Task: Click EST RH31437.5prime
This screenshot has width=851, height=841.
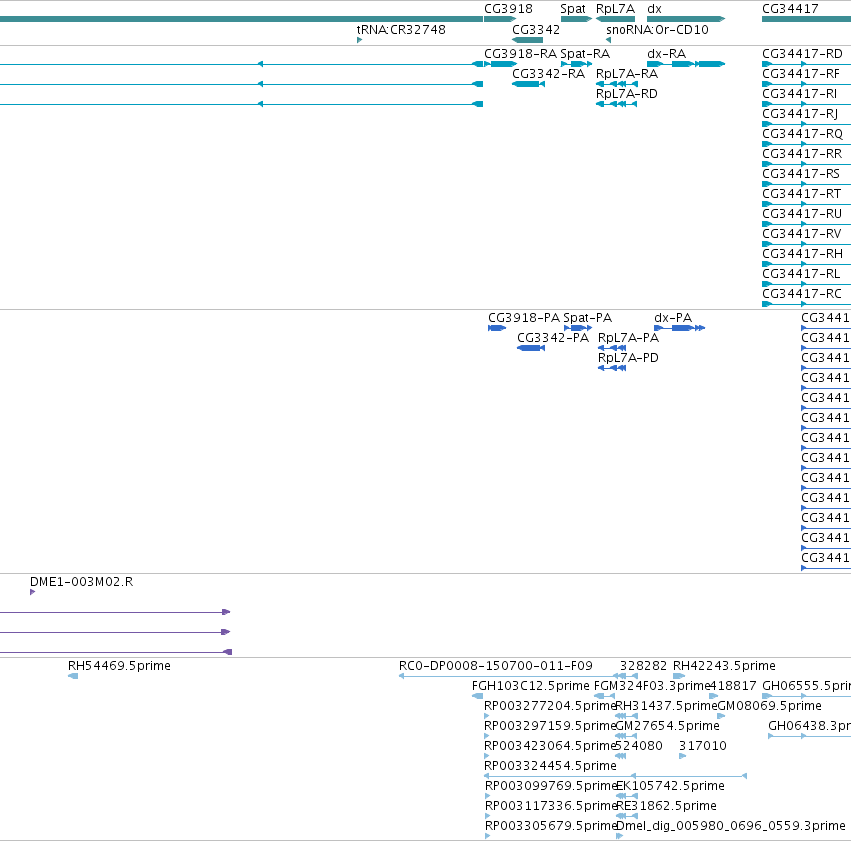Action: tap(666, 706)
